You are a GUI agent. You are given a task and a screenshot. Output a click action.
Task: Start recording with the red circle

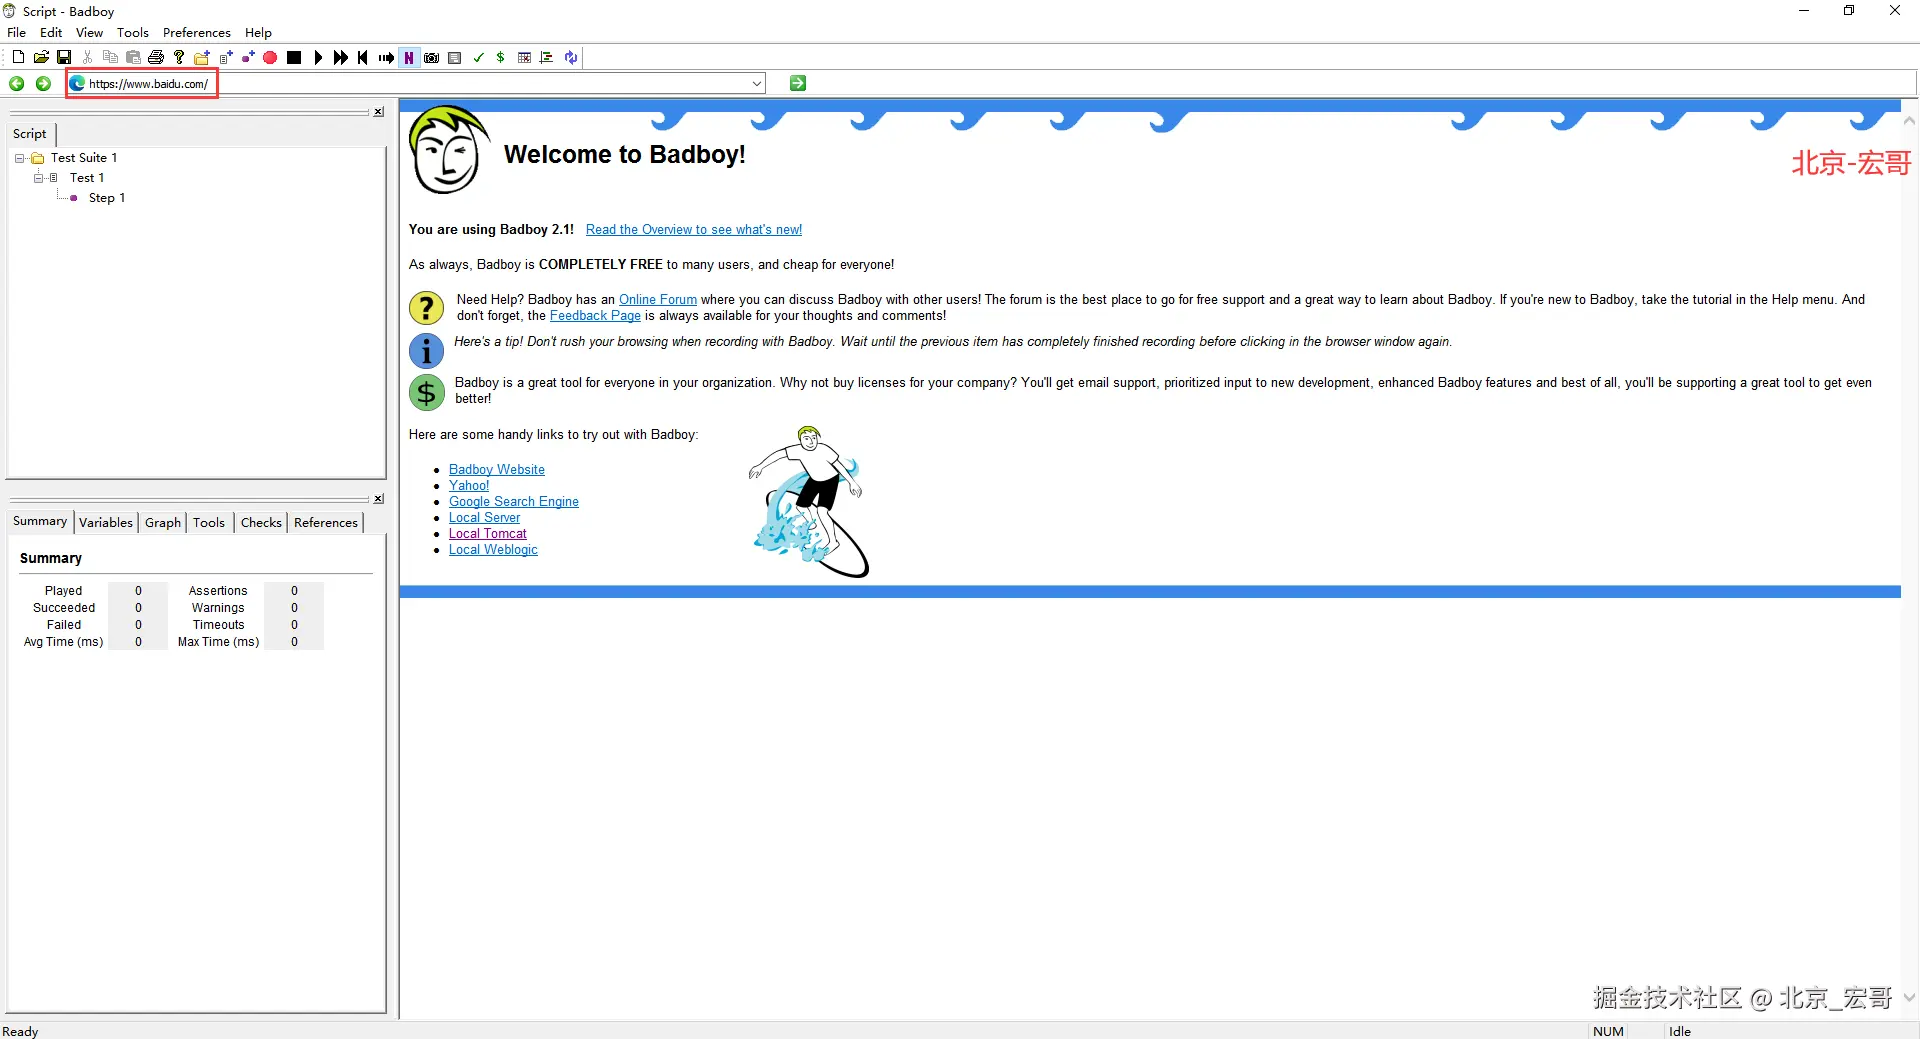[x=270, y=57]
